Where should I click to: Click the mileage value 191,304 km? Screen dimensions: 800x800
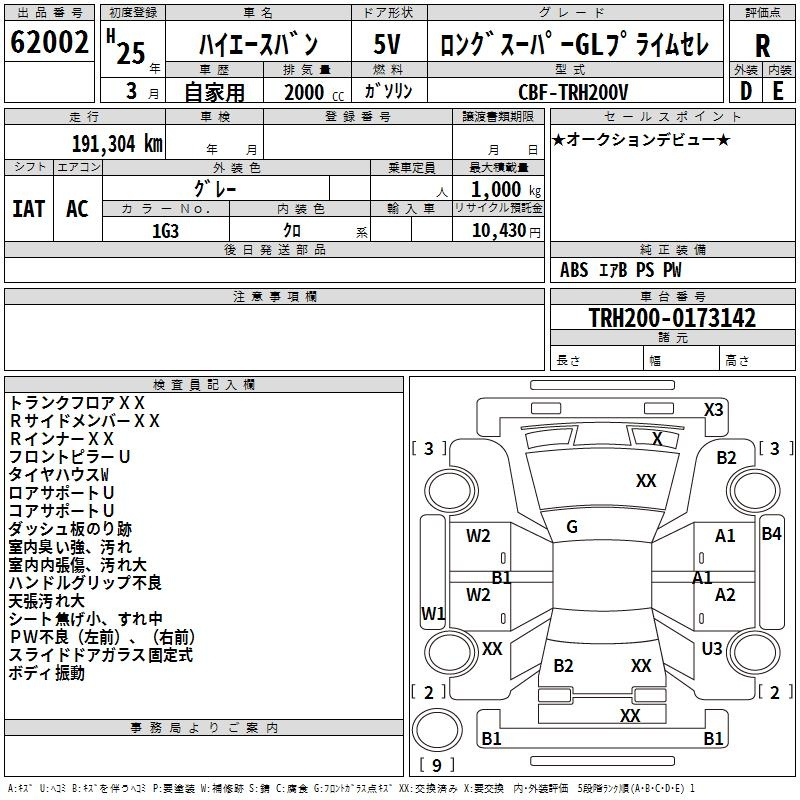click(117, 144)
